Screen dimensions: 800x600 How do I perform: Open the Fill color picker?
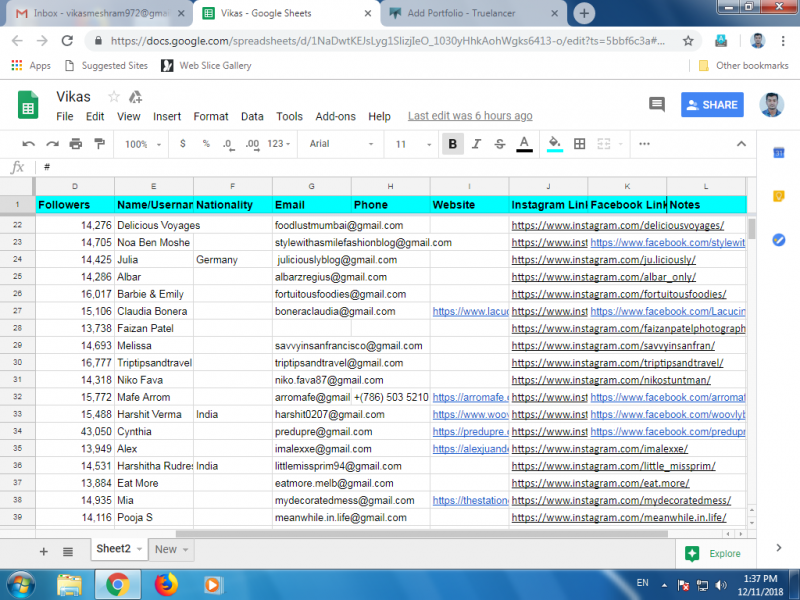tap(555, 143)
